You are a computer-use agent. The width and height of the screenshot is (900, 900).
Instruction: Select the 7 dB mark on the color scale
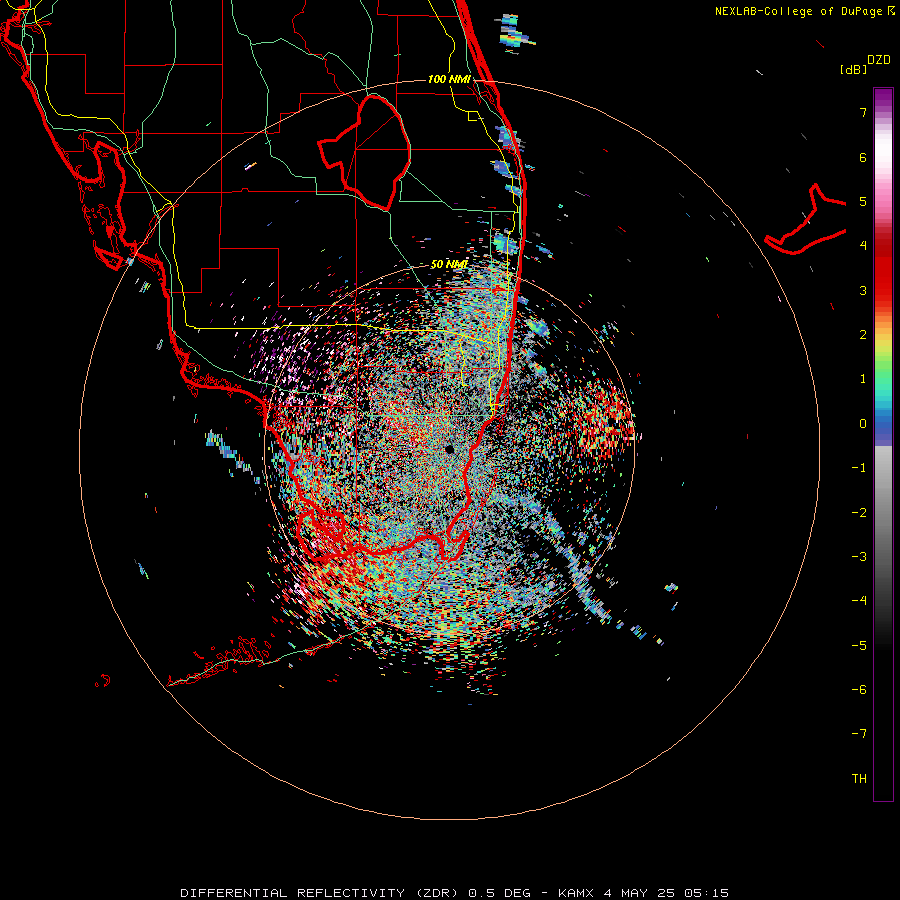tap(863, 112)
